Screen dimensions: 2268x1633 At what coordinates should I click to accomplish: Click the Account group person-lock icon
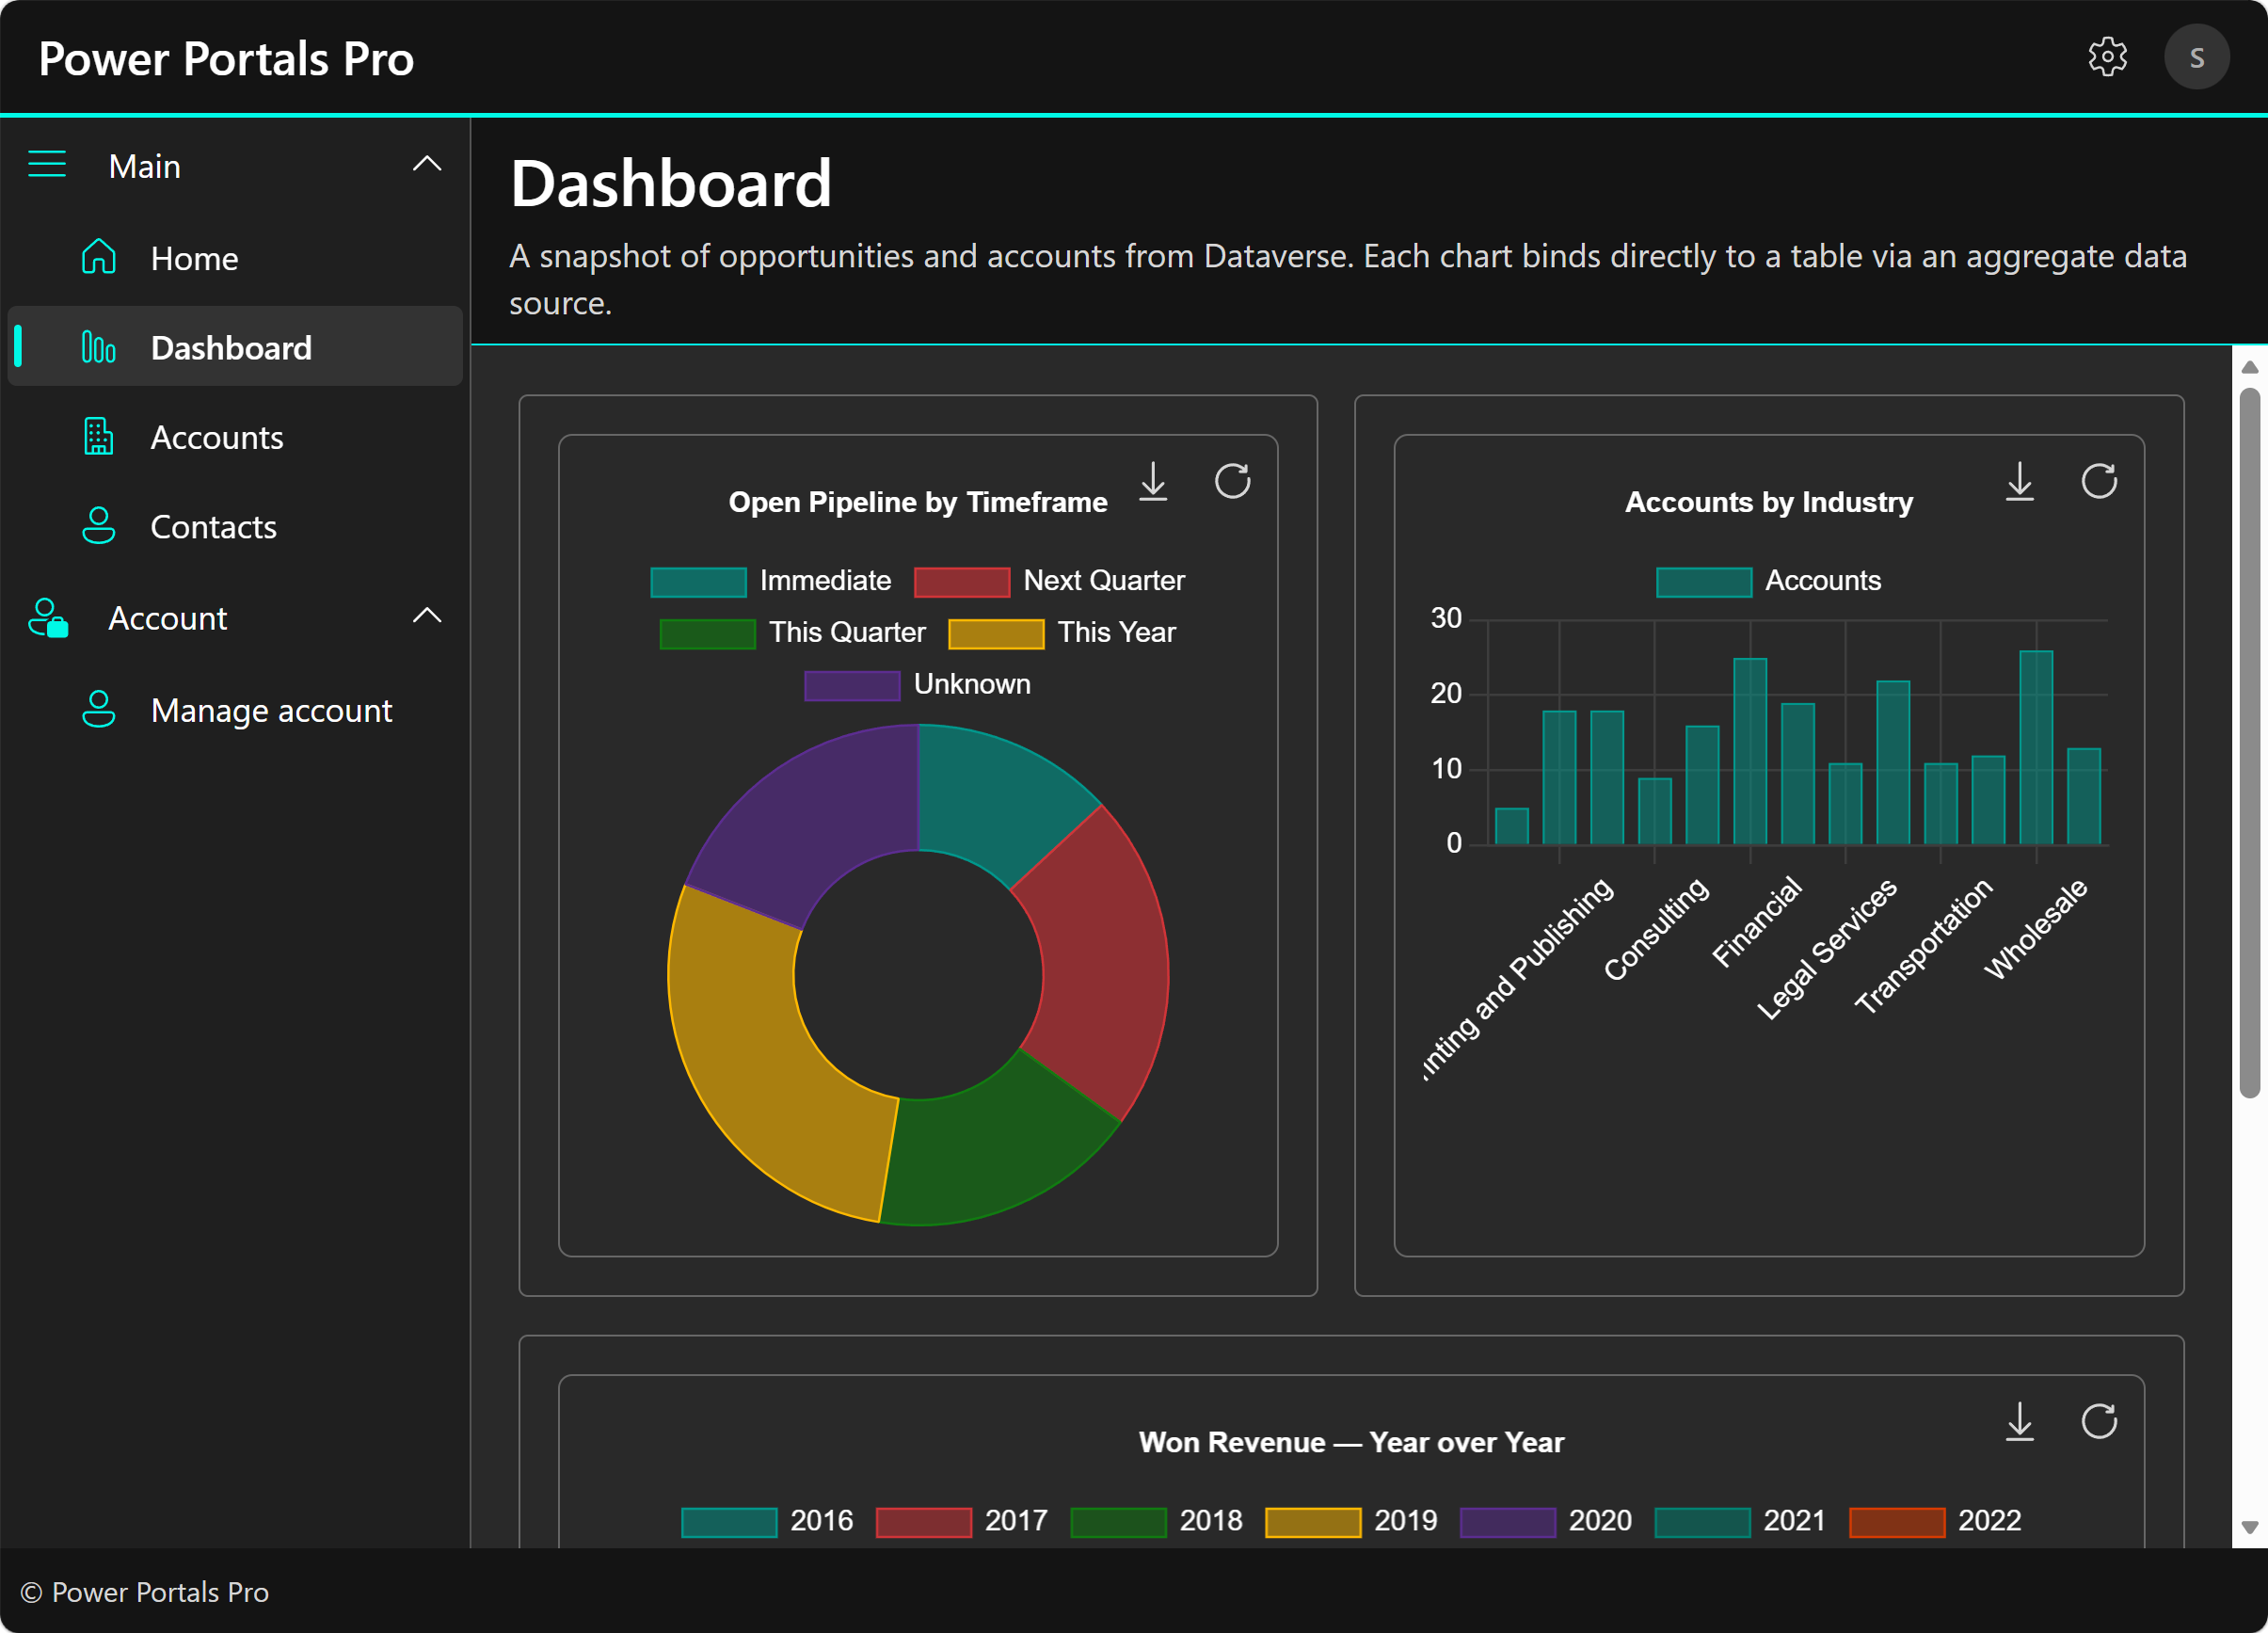tap(47, 618)
